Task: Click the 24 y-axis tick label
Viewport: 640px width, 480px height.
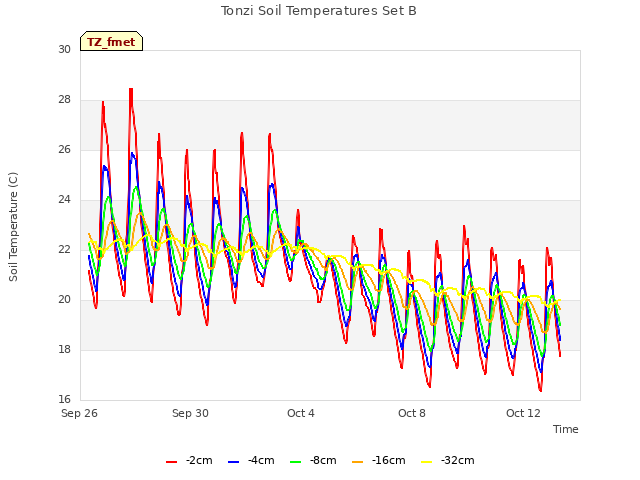Action: (64, 200)
